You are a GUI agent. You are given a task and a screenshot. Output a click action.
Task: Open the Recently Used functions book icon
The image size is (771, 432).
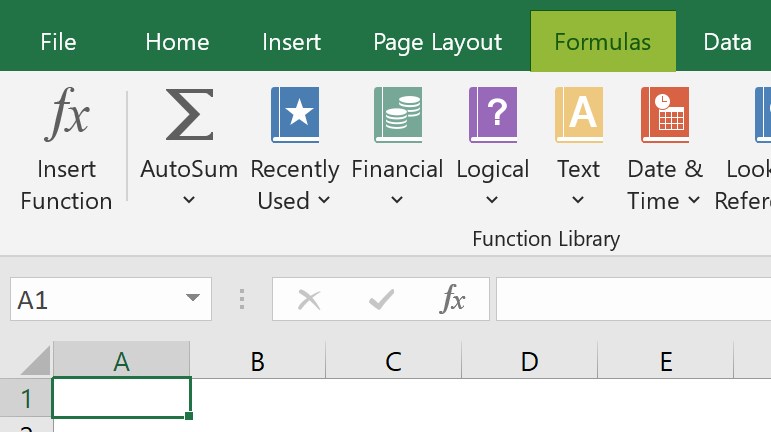[295, 115]
